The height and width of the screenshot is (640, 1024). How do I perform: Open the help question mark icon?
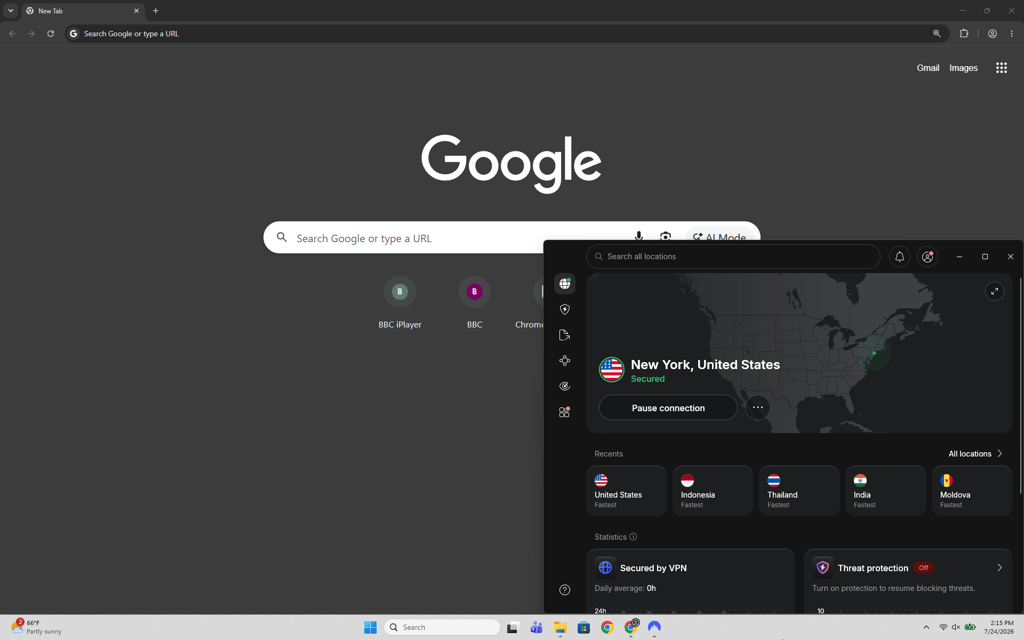[565, 590]
